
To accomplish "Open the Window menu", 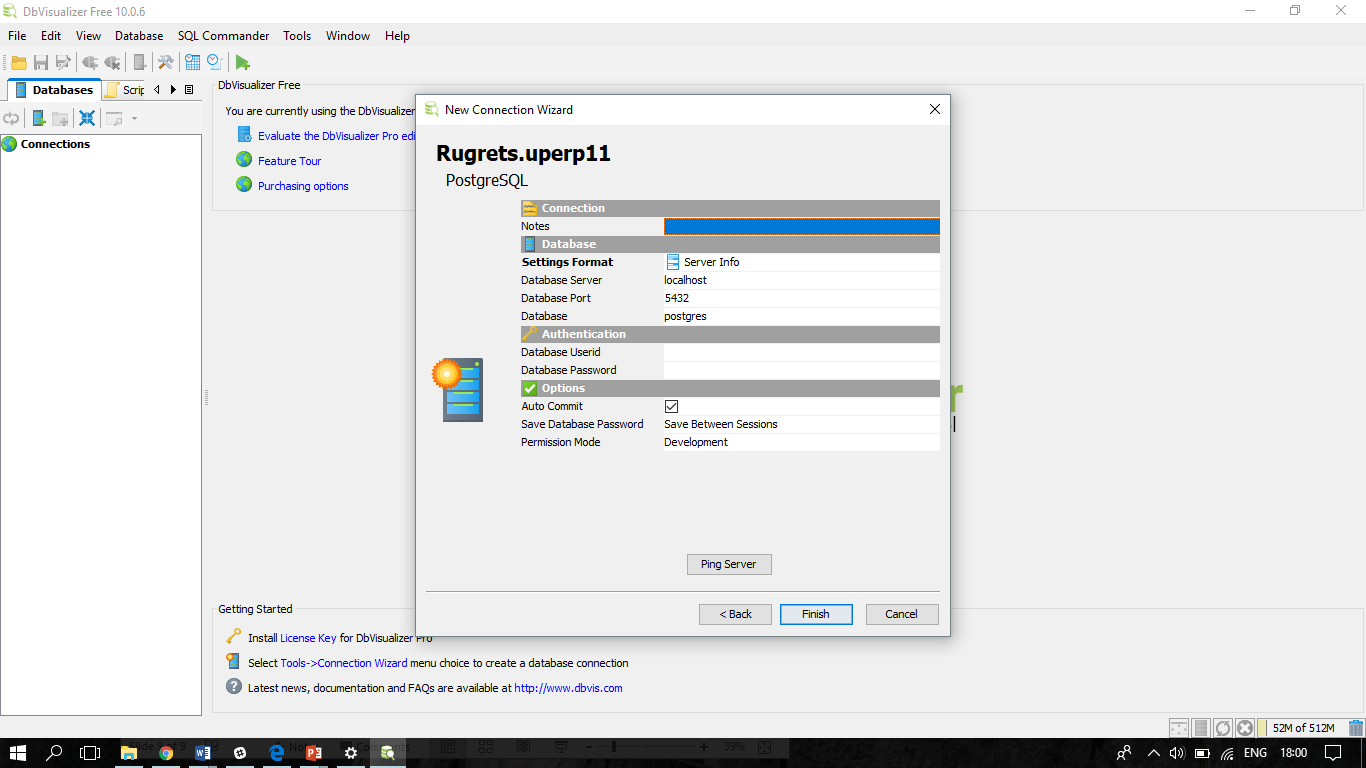I will tap(348, 36).
